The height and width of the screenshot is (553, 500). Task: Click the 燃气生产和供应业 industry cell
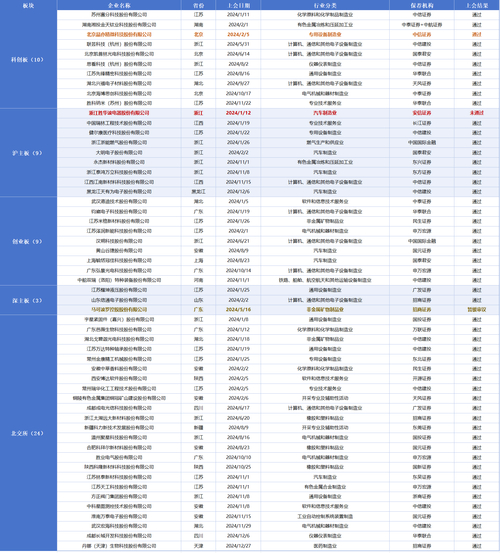coord(325,142)
